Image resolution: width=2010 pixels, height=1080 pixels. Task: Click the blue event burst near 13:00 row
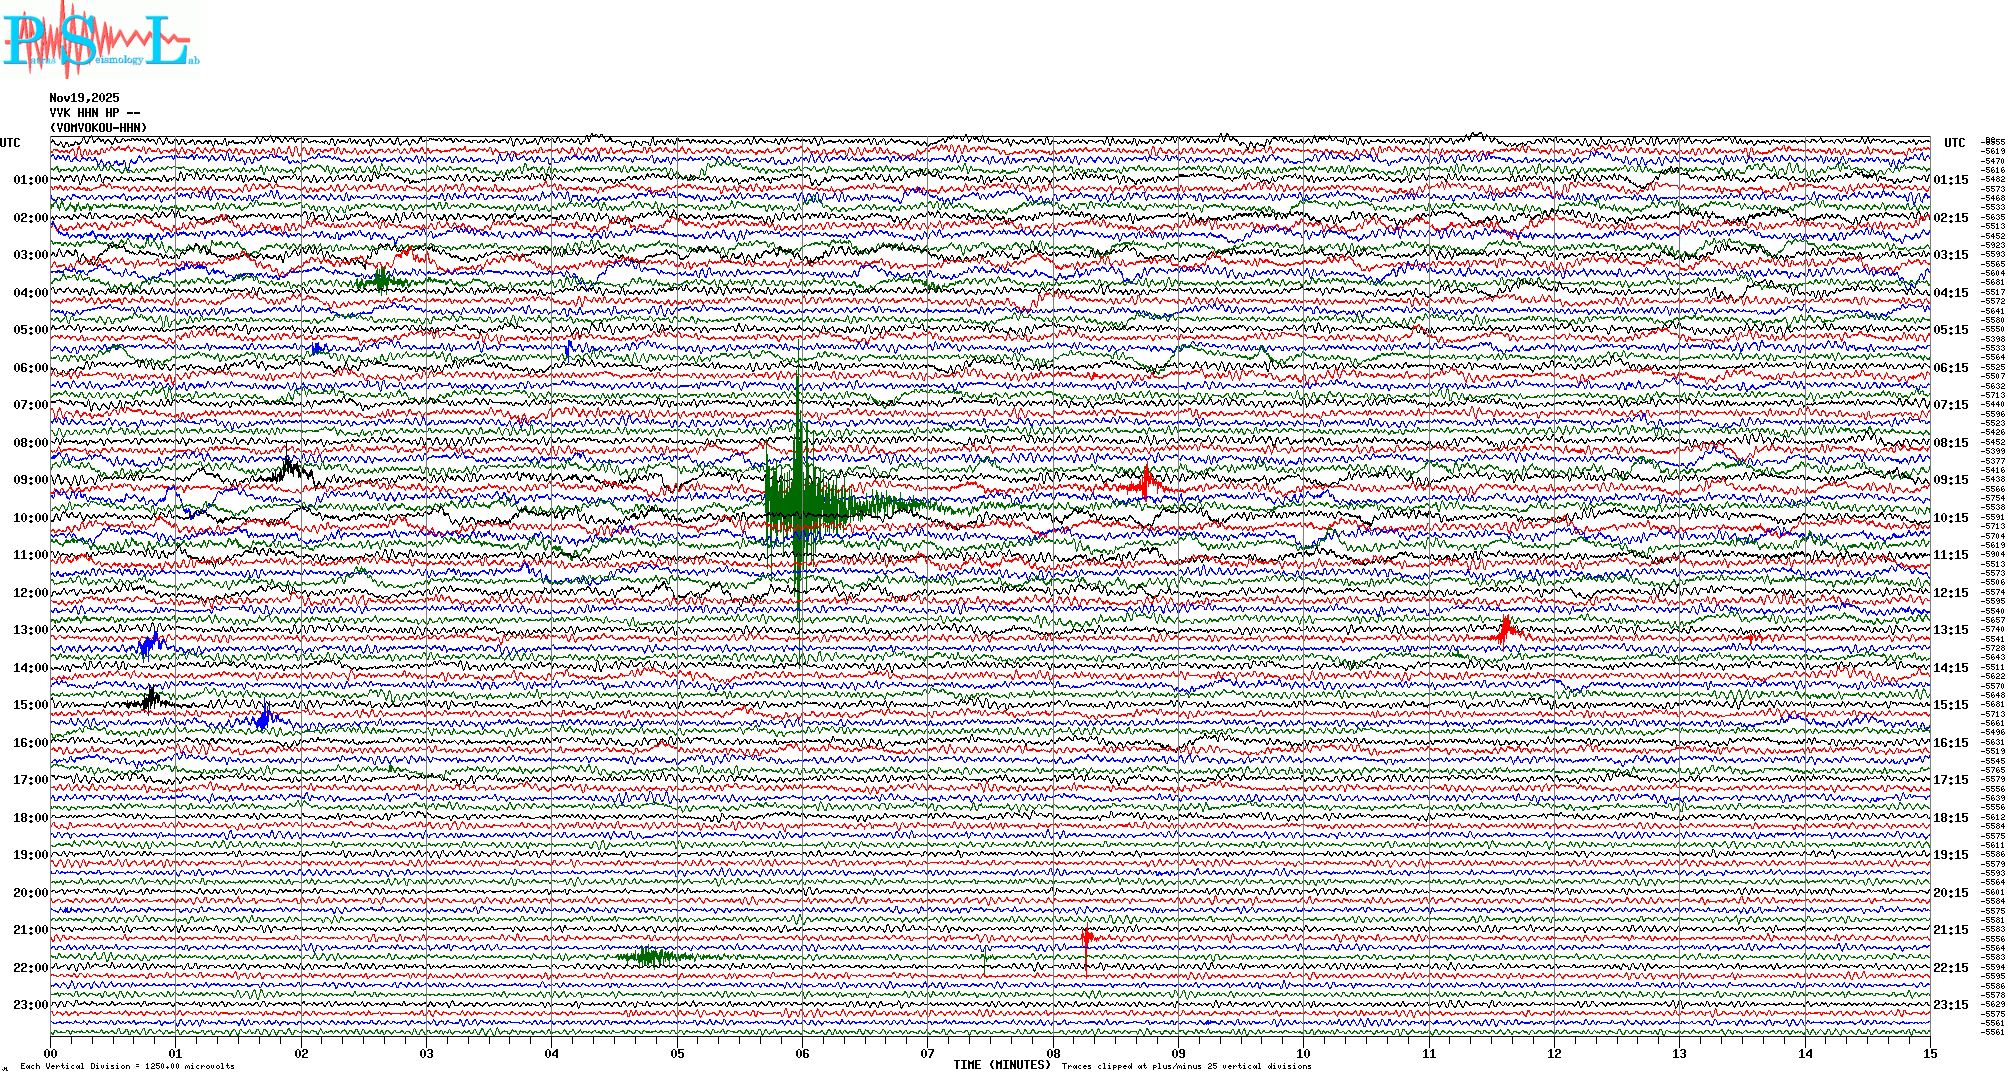150,643
